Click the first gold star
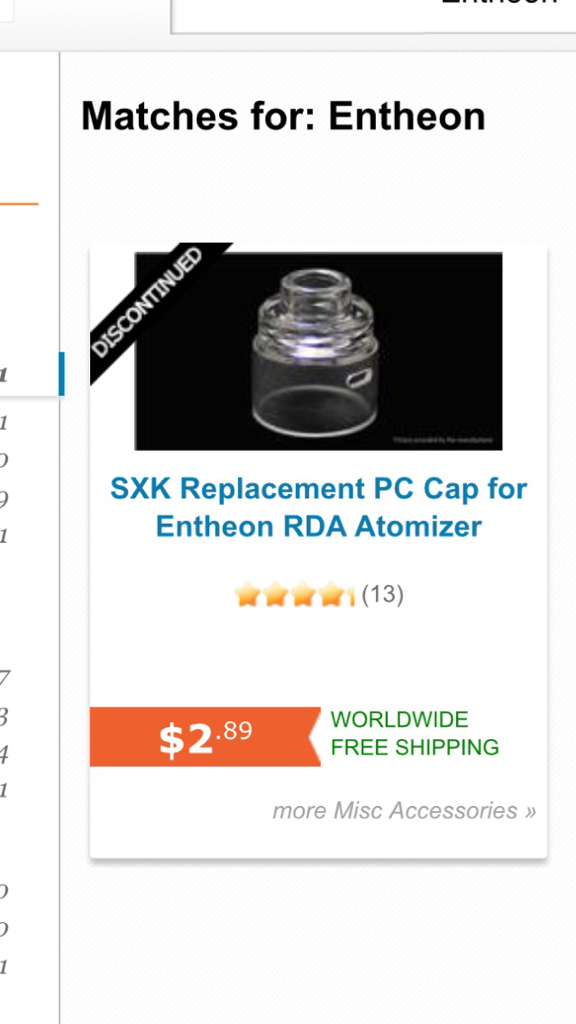Image resolution: width=576 pixels, height=1024 pixels. (247, 595)
